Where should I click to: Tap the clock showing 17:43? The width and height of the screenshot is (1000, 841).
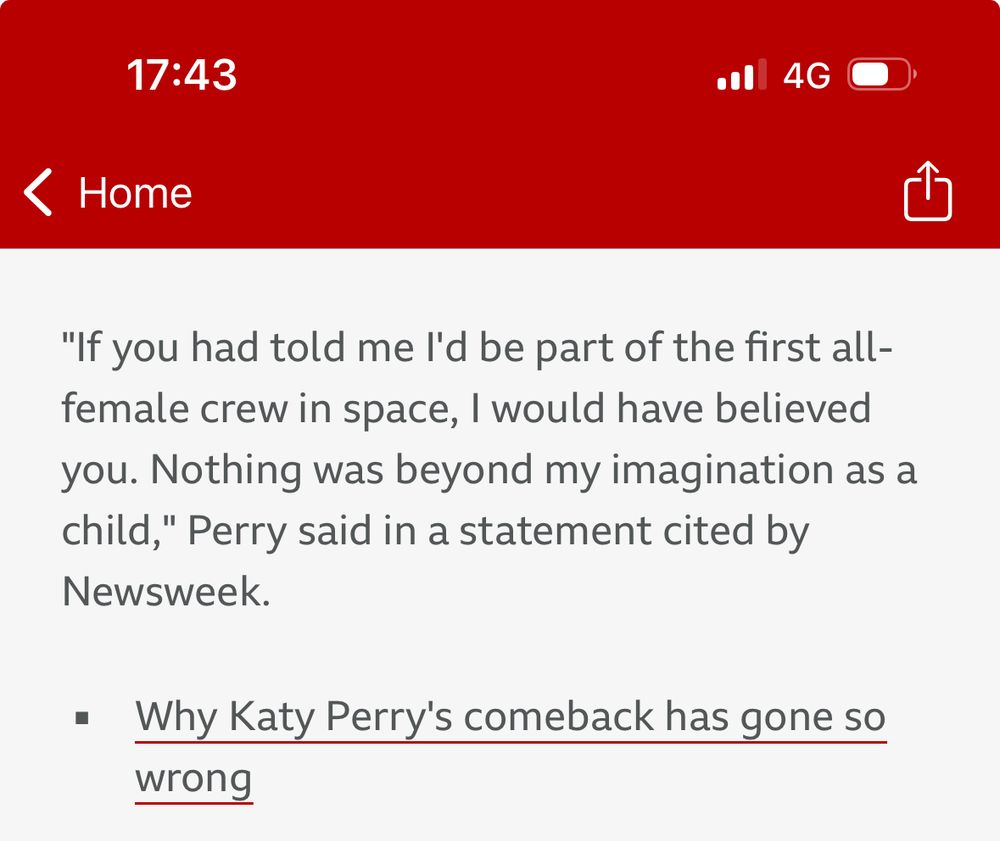(x=182, y=74)
